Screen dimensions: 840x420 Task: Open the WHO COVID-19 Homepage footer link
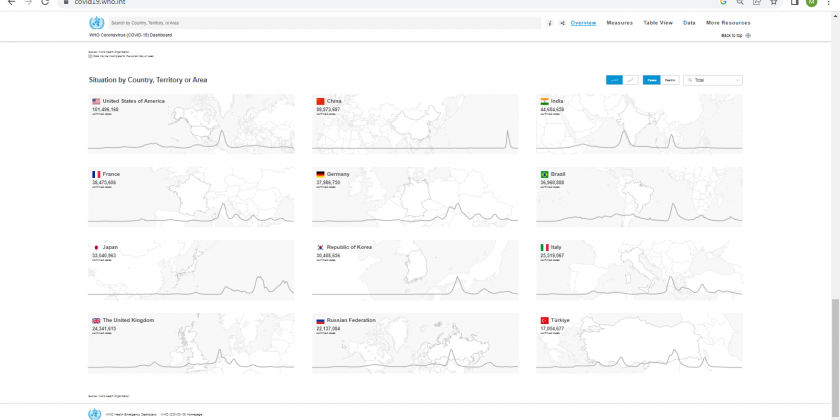click(182, 414)
